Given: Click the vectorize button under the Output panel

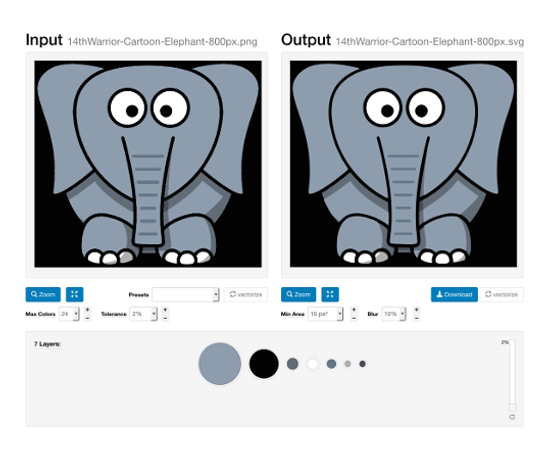Looking at the screenshot, I should (502, 294).
